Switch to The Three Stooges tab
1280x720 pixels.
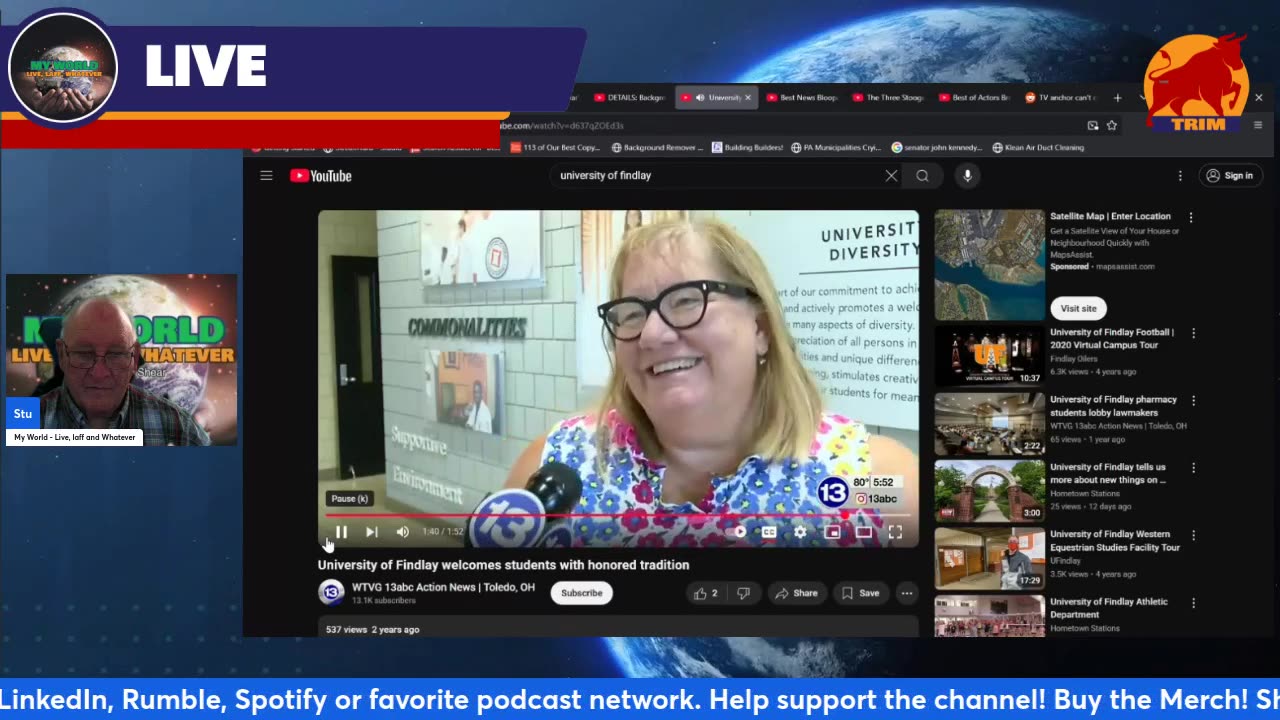(x=888, y=98)
